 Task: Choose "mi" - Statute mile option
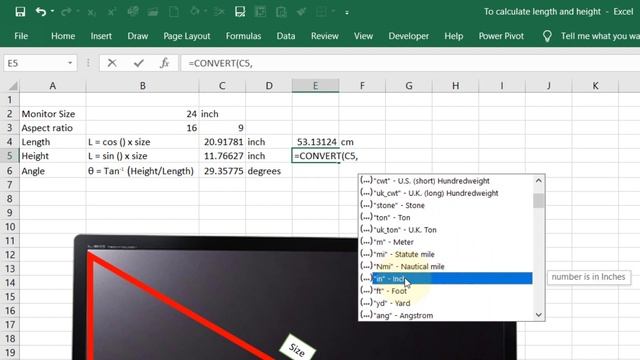pos(446,254)
